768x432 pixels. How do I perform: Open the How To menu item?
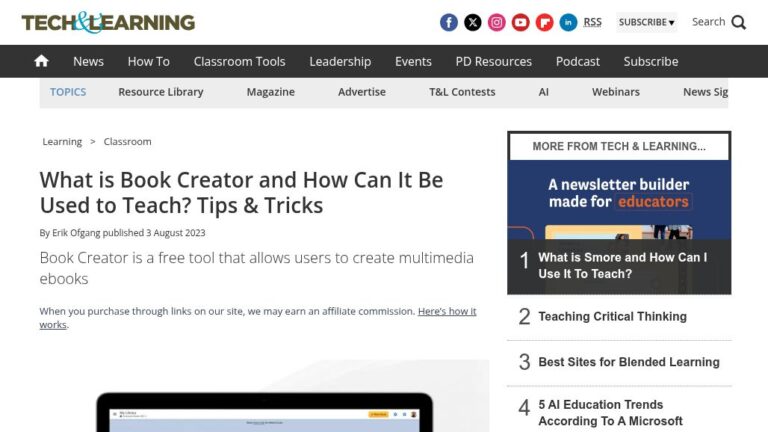pyautogui.click(x=148, y=61)
